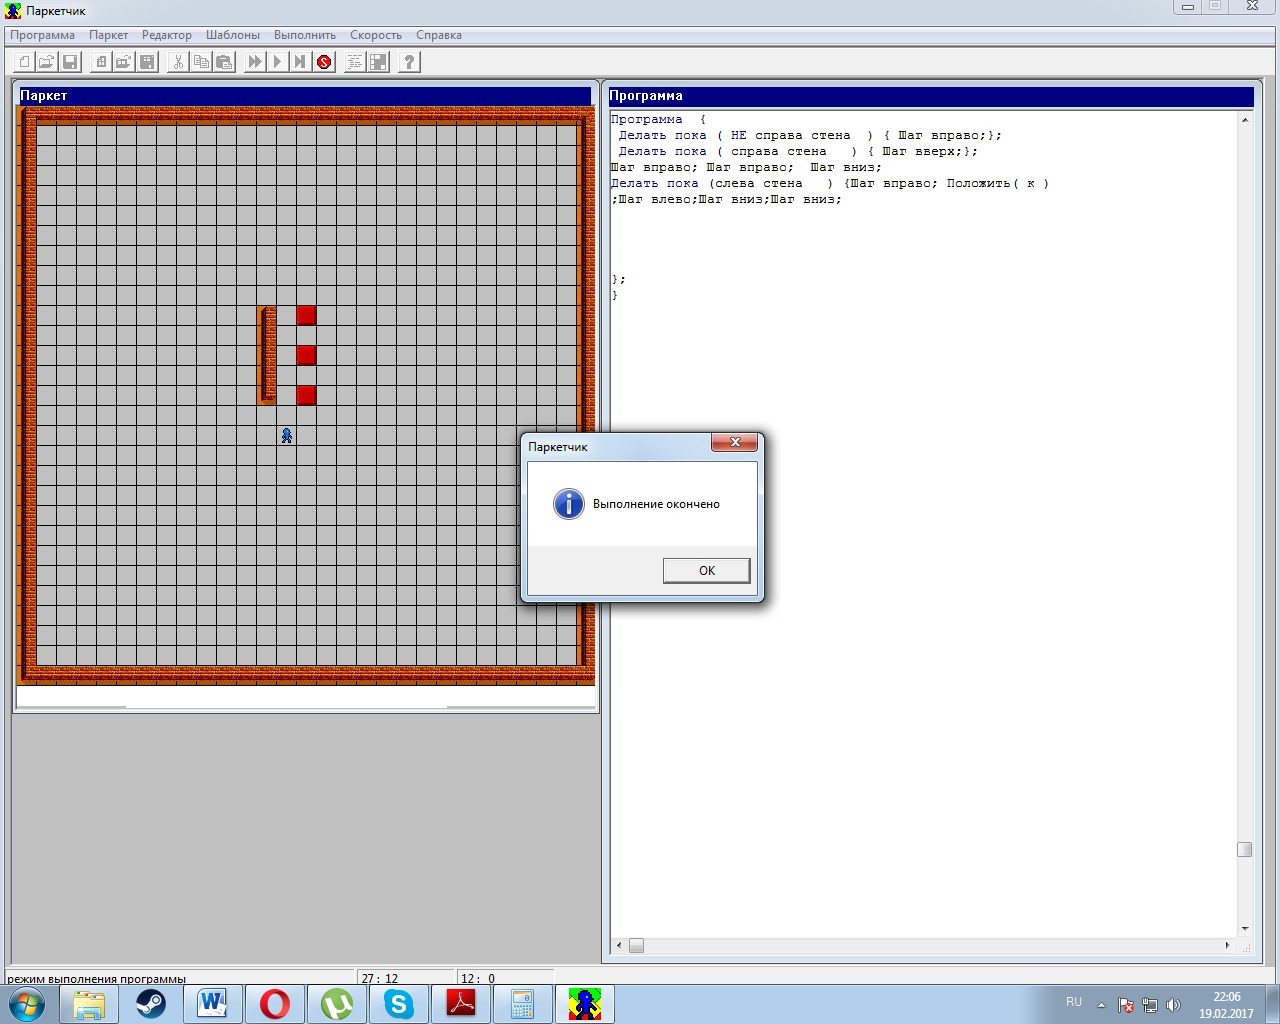The width and height of the screenshot is (1280, 1024).
Task: Click the text-lines icon in the toolbar
Action: click(355, 62)
